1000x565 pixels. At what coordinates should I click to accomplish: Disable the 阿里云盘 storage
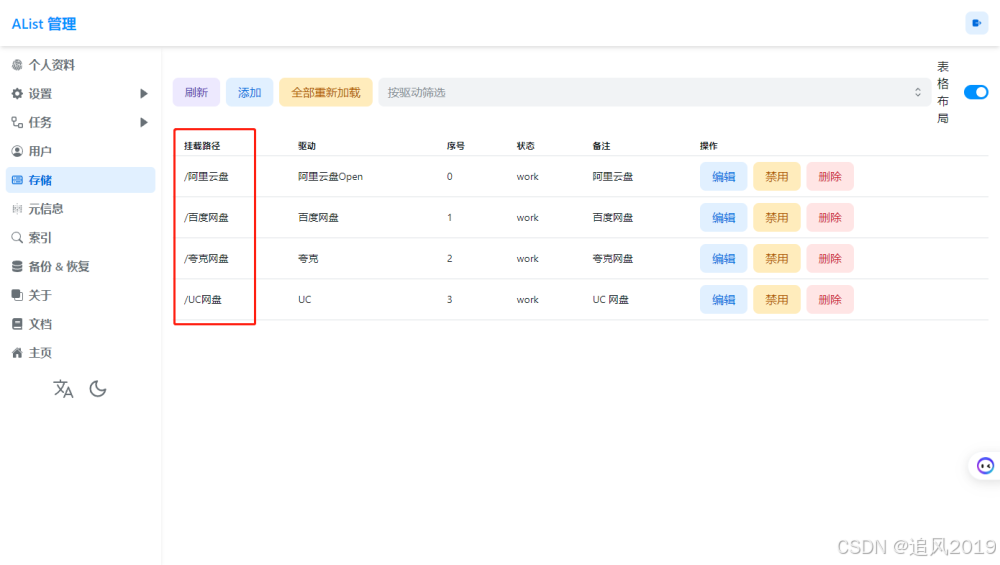[776, 177]
